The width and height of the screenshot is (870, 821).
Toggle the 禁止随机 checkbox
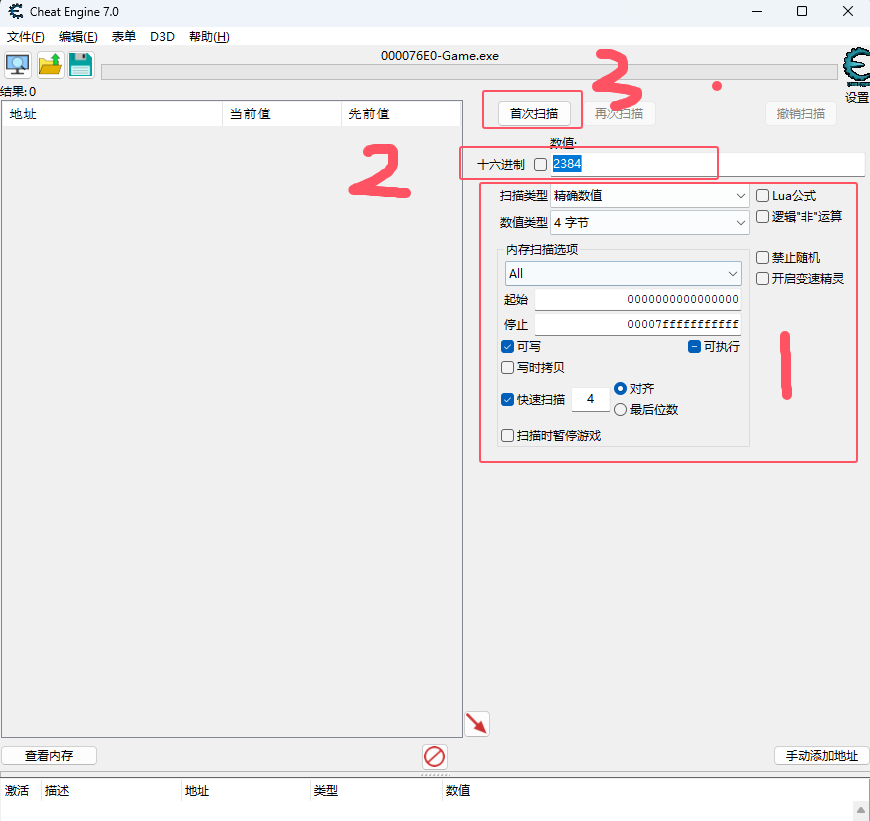click(x=762, y=257)
